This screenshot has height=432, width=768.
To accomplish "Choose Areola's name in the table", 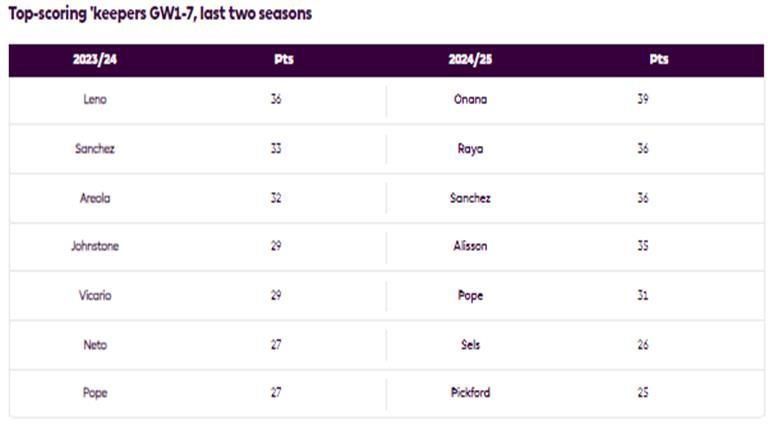I will click(95, 198).
